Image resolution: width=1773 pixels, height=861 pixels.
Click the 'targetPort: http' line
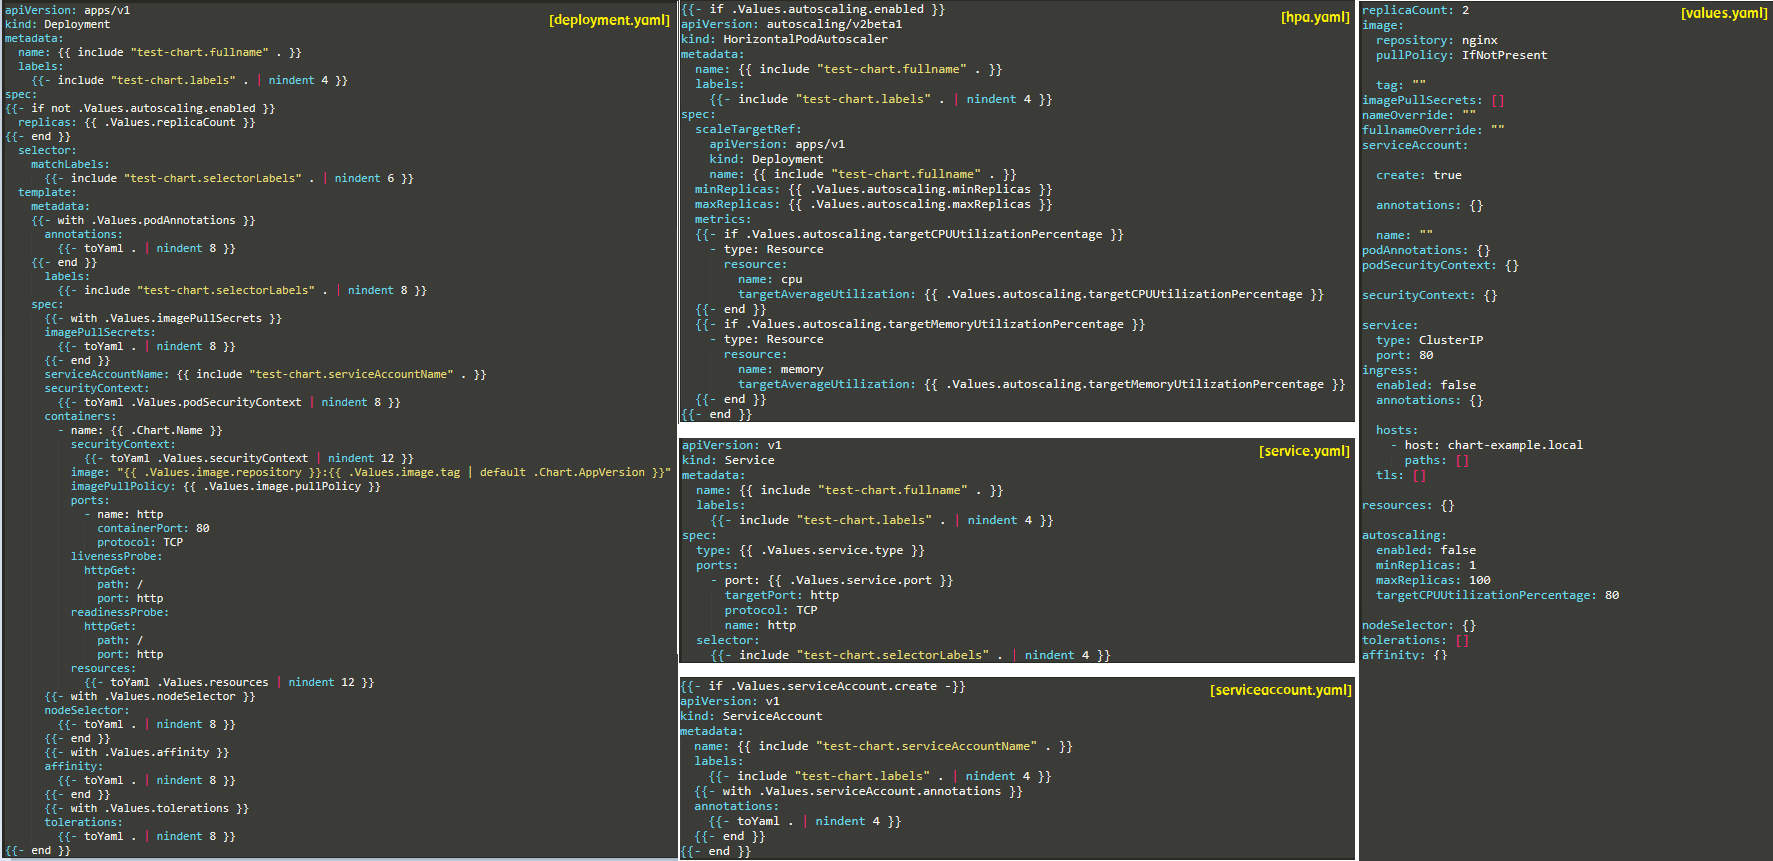(782, 595)
